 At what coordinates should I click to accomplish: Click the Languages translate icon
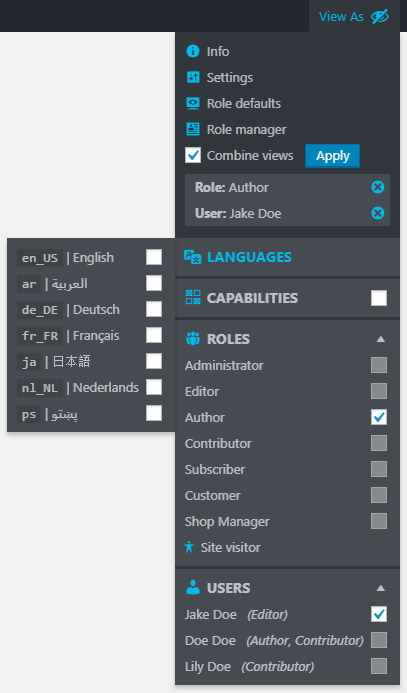[x=192, y=257]
